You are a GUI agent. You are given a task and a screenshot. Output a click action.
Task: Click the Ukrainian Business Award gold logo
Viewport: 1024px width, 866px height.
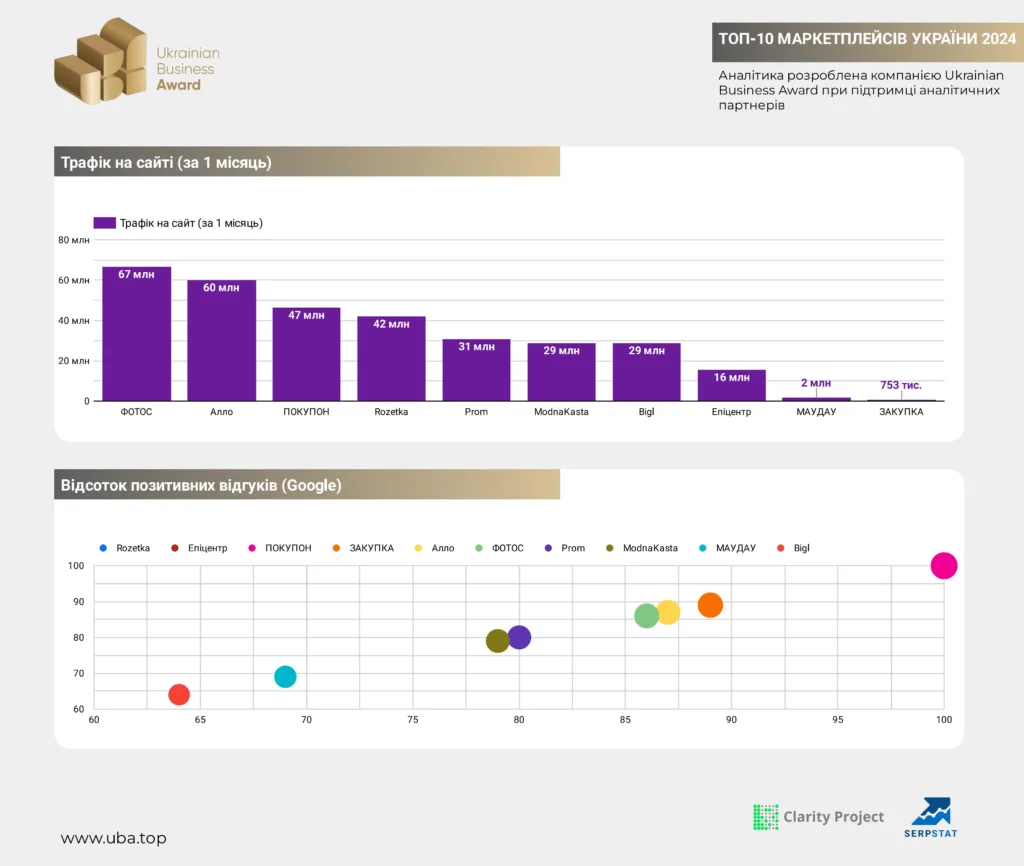click(x=137, y=61)
